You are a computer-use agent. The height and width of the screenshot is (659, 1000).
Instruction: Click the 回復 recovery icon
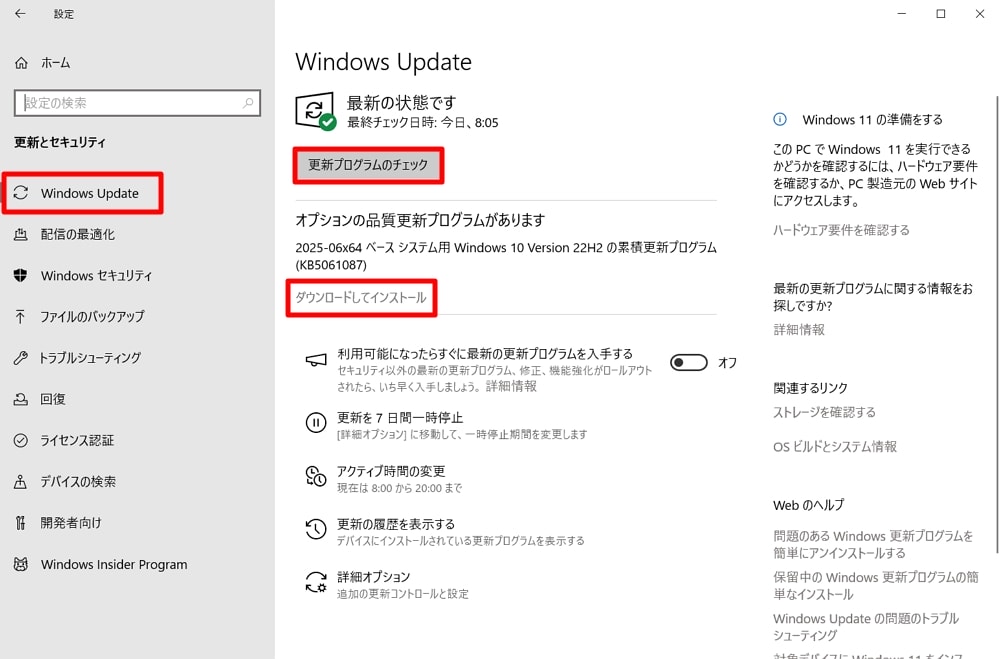tap(20, 399)
